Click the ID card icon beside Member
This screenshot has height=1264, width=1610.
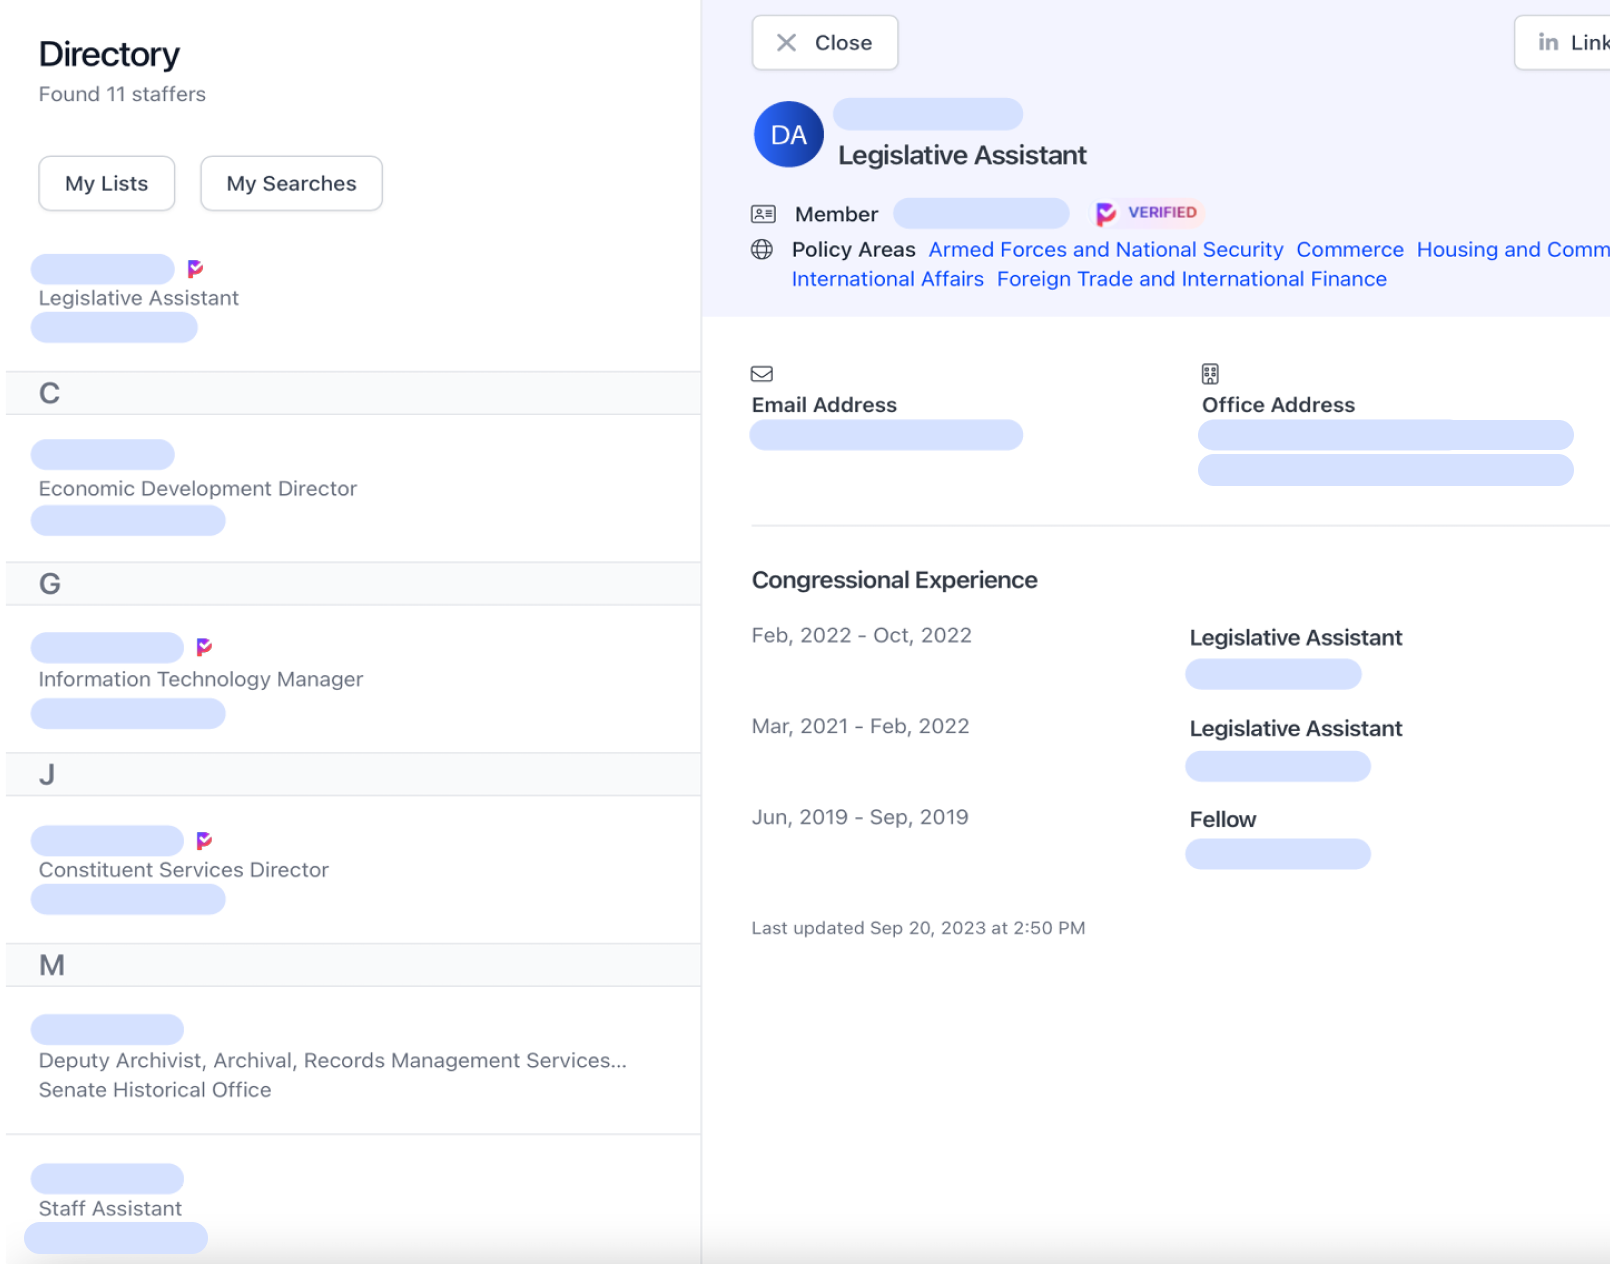(x=763, y=214)
